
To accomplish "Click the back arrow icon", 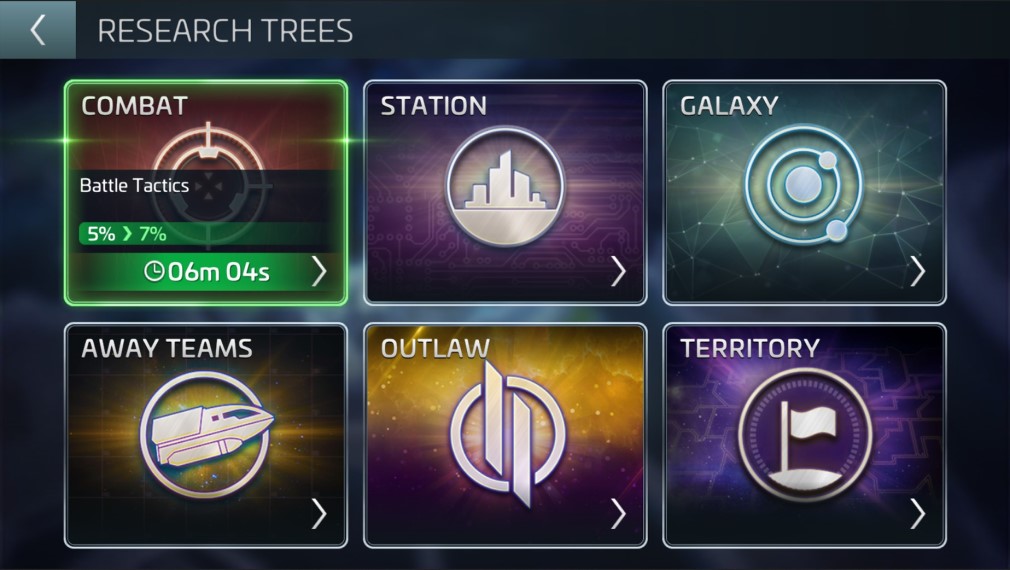I will pyautogui.click(x=37, y=30).
